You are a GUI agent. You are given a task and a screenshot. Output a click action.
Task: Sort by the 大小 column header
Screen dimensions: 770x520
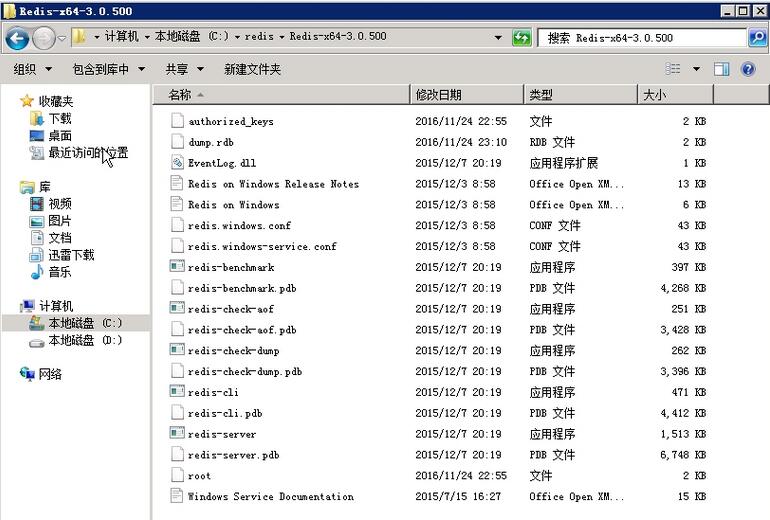click(676, 94)
